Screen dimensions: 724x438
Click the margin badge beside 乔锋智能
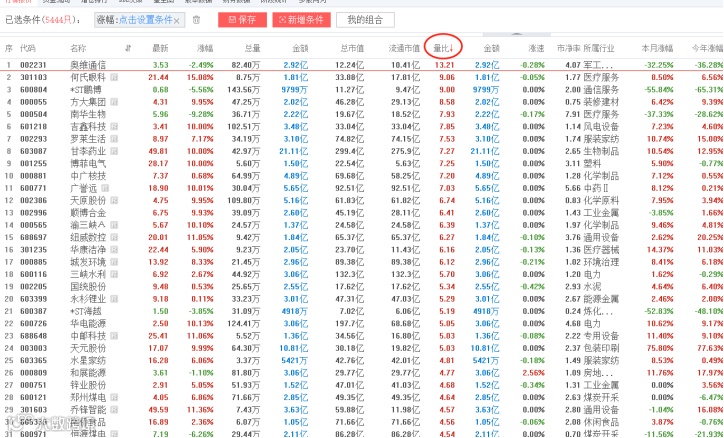tap(114, 409)
